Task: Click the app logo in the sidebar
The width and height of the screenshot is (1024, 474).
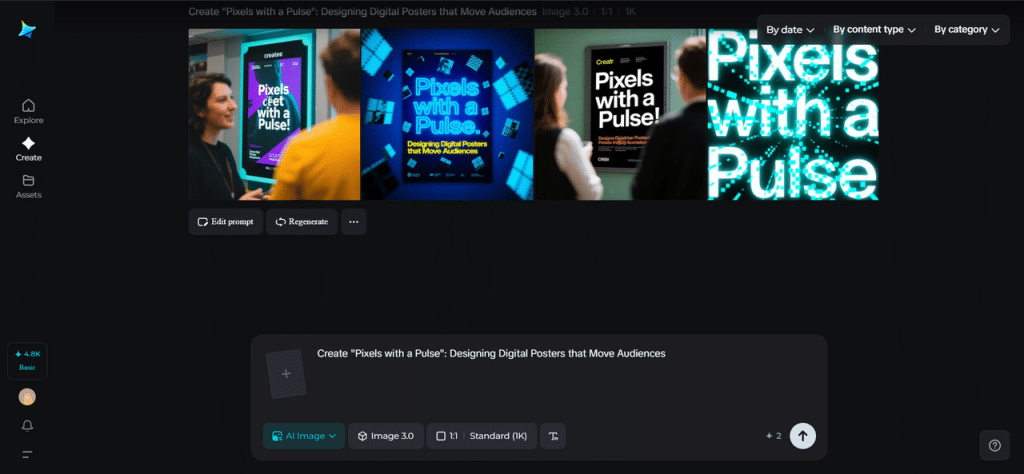Action: pyautogui.click(x=27, y=29)
